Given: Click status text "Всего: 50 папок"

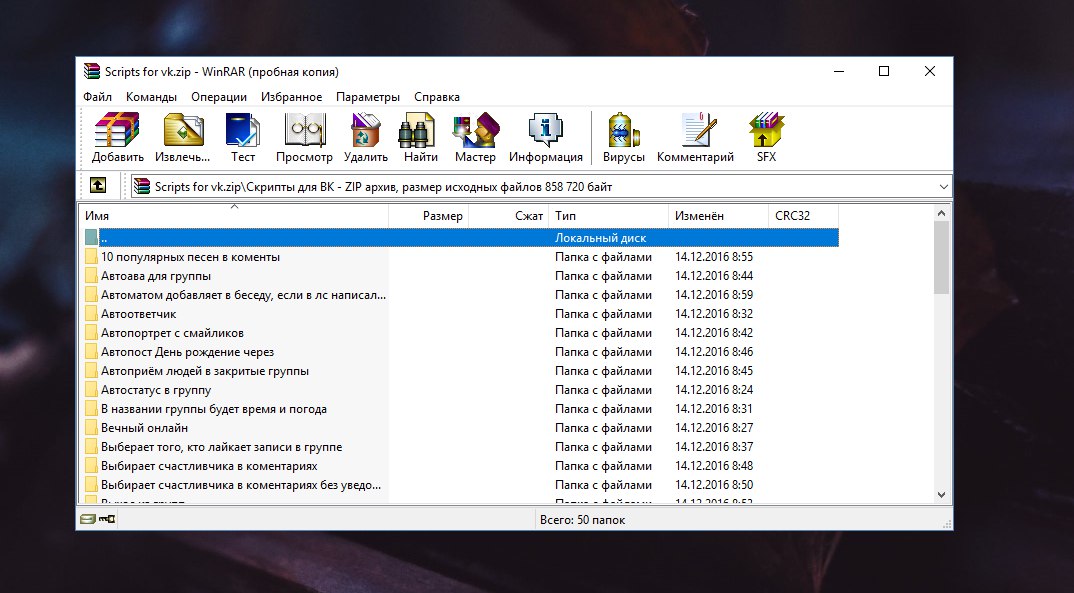Looking at the screenshot, I should (582, 520).
